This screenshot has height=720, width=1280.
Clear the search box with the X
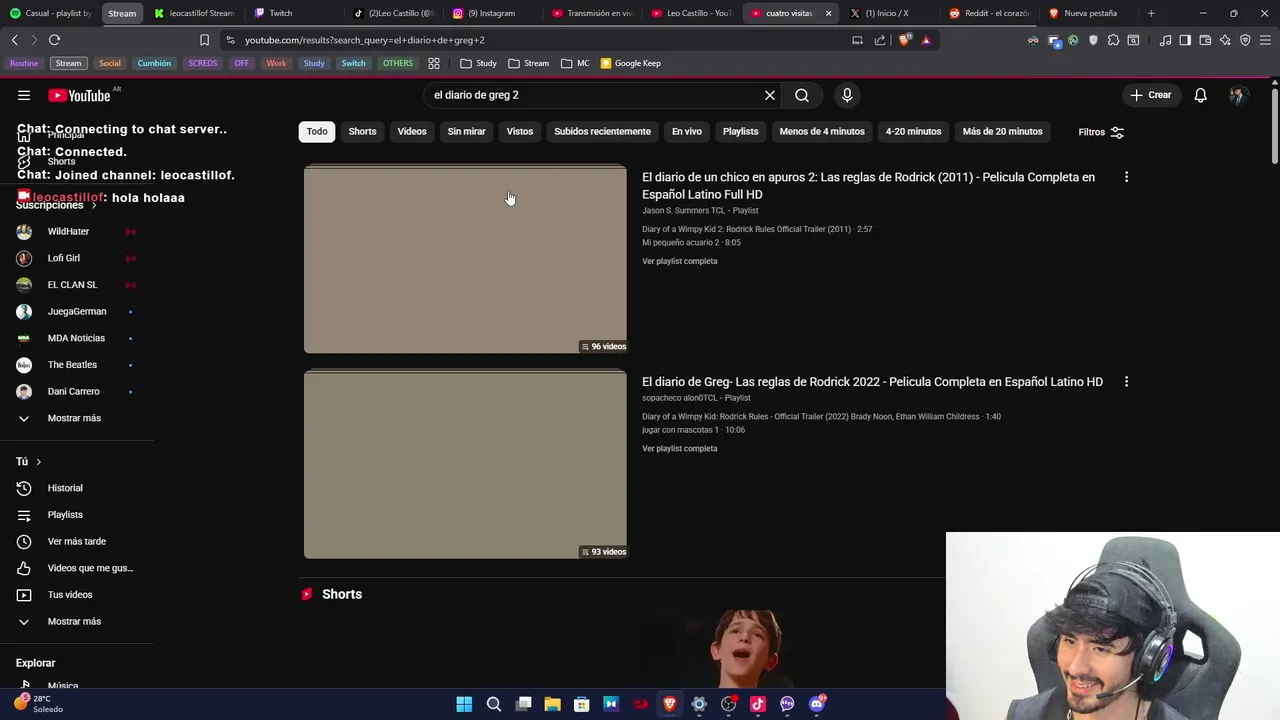[x=770, y=95]
